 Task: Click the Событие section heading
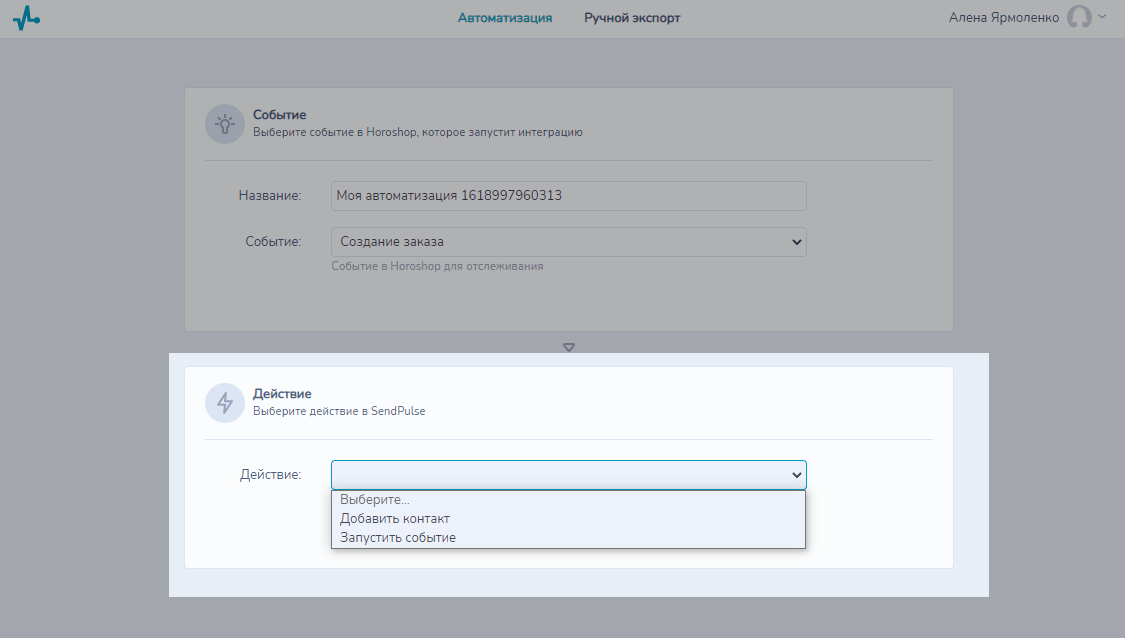pos(279,115)
